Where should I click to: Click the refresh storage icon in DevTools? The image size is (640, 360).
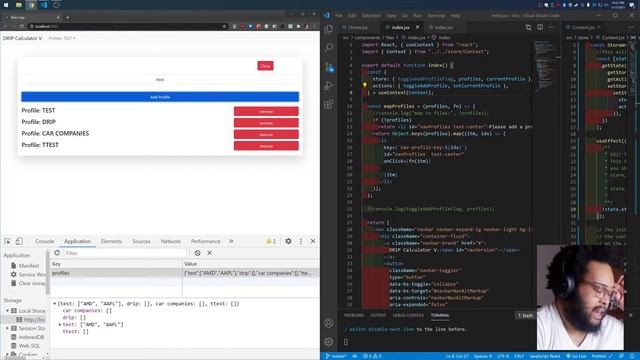[57, 253]
